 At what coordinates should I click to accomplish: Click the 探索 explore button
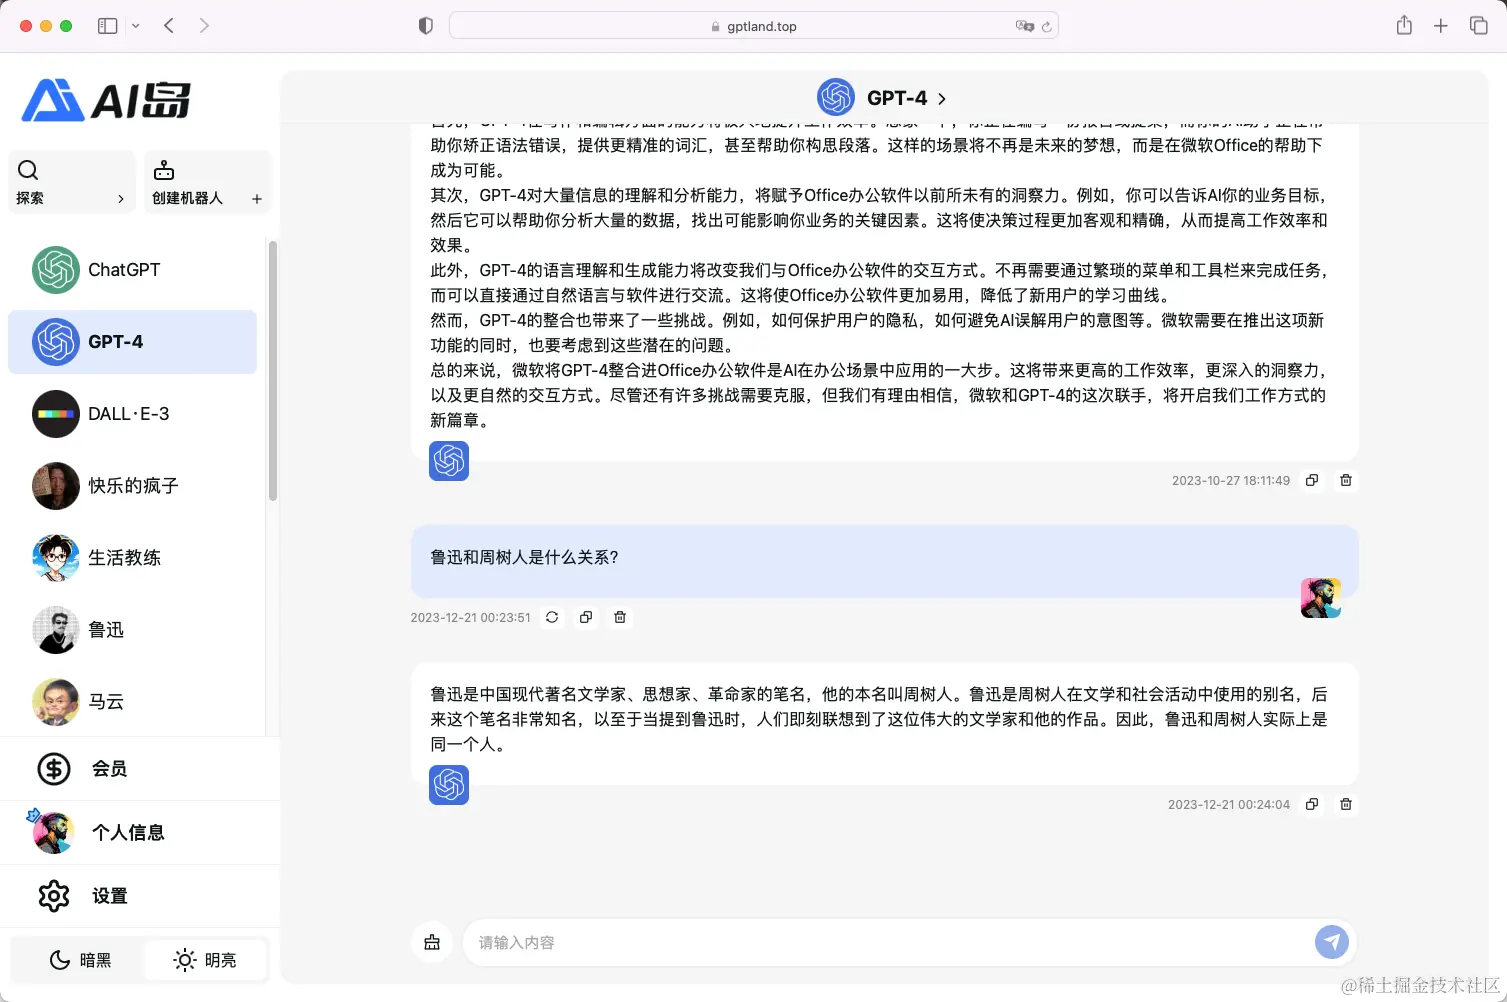pyautogui.click(x=71, y=182)
